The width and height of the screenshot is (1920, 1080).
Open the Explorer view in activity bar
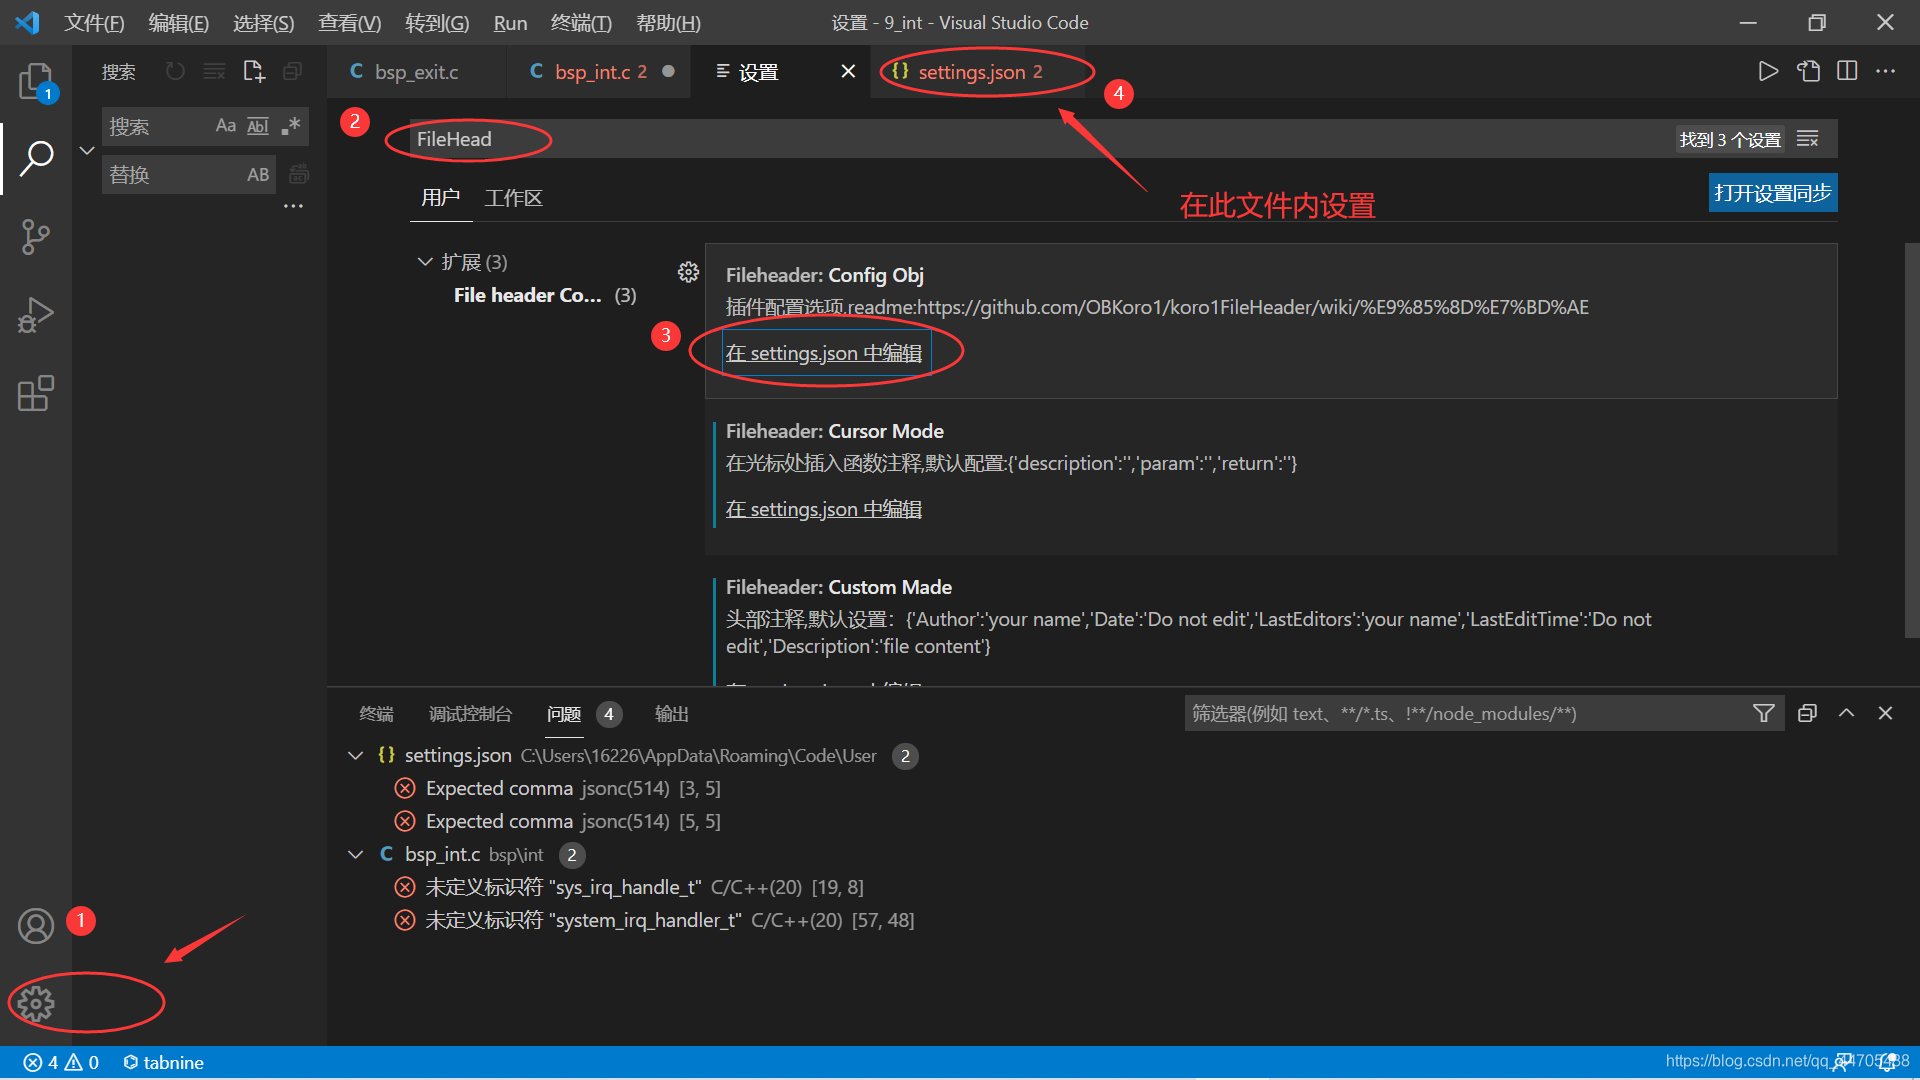36,80
